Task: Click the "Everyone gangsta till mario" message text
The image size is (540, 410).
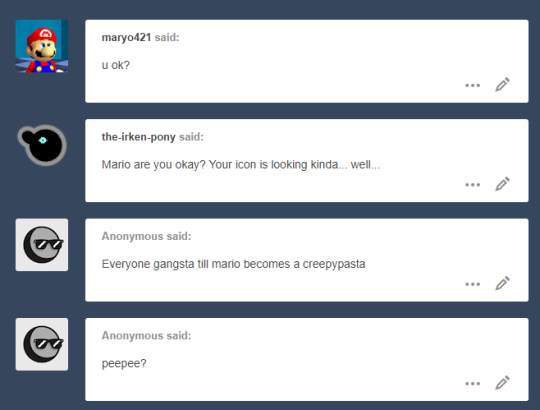Action: coord(233,264)
